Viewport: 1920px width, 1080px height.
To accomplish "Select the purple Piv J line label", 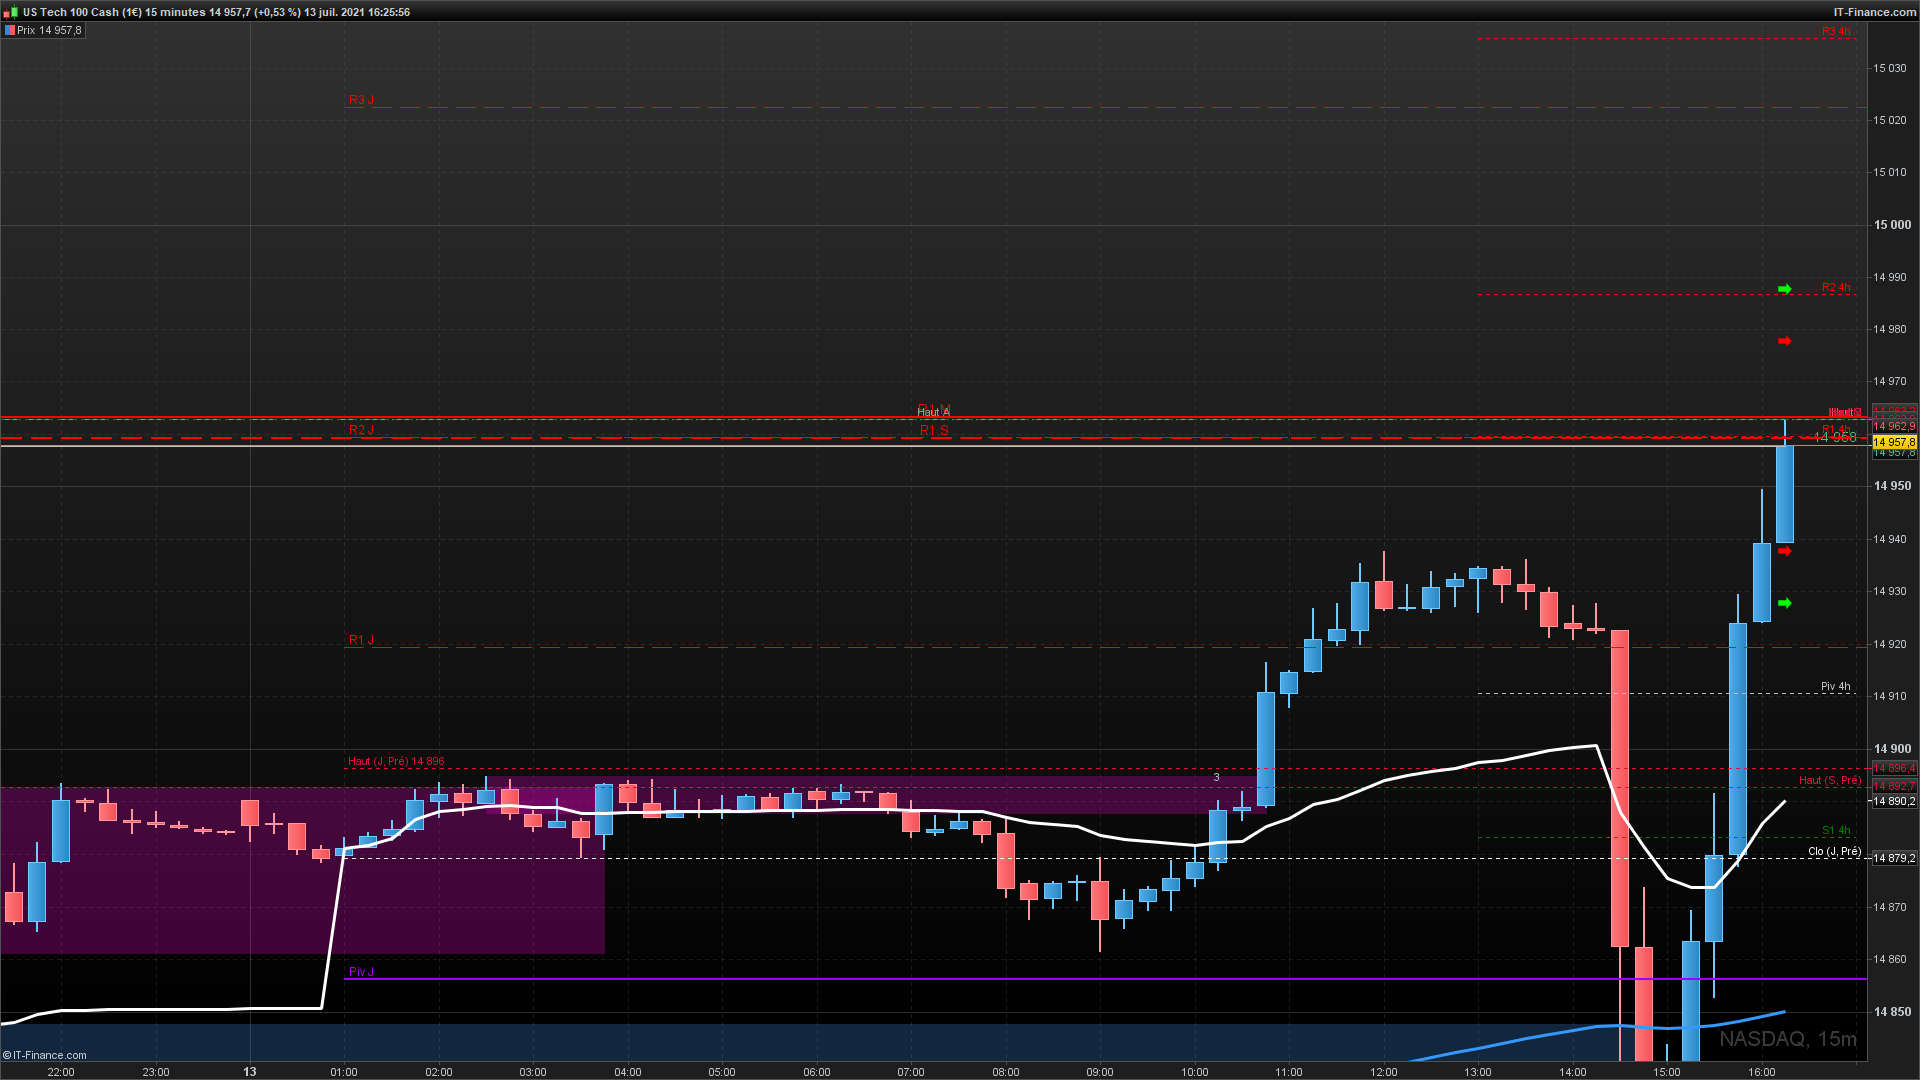I will pos(361,972).
